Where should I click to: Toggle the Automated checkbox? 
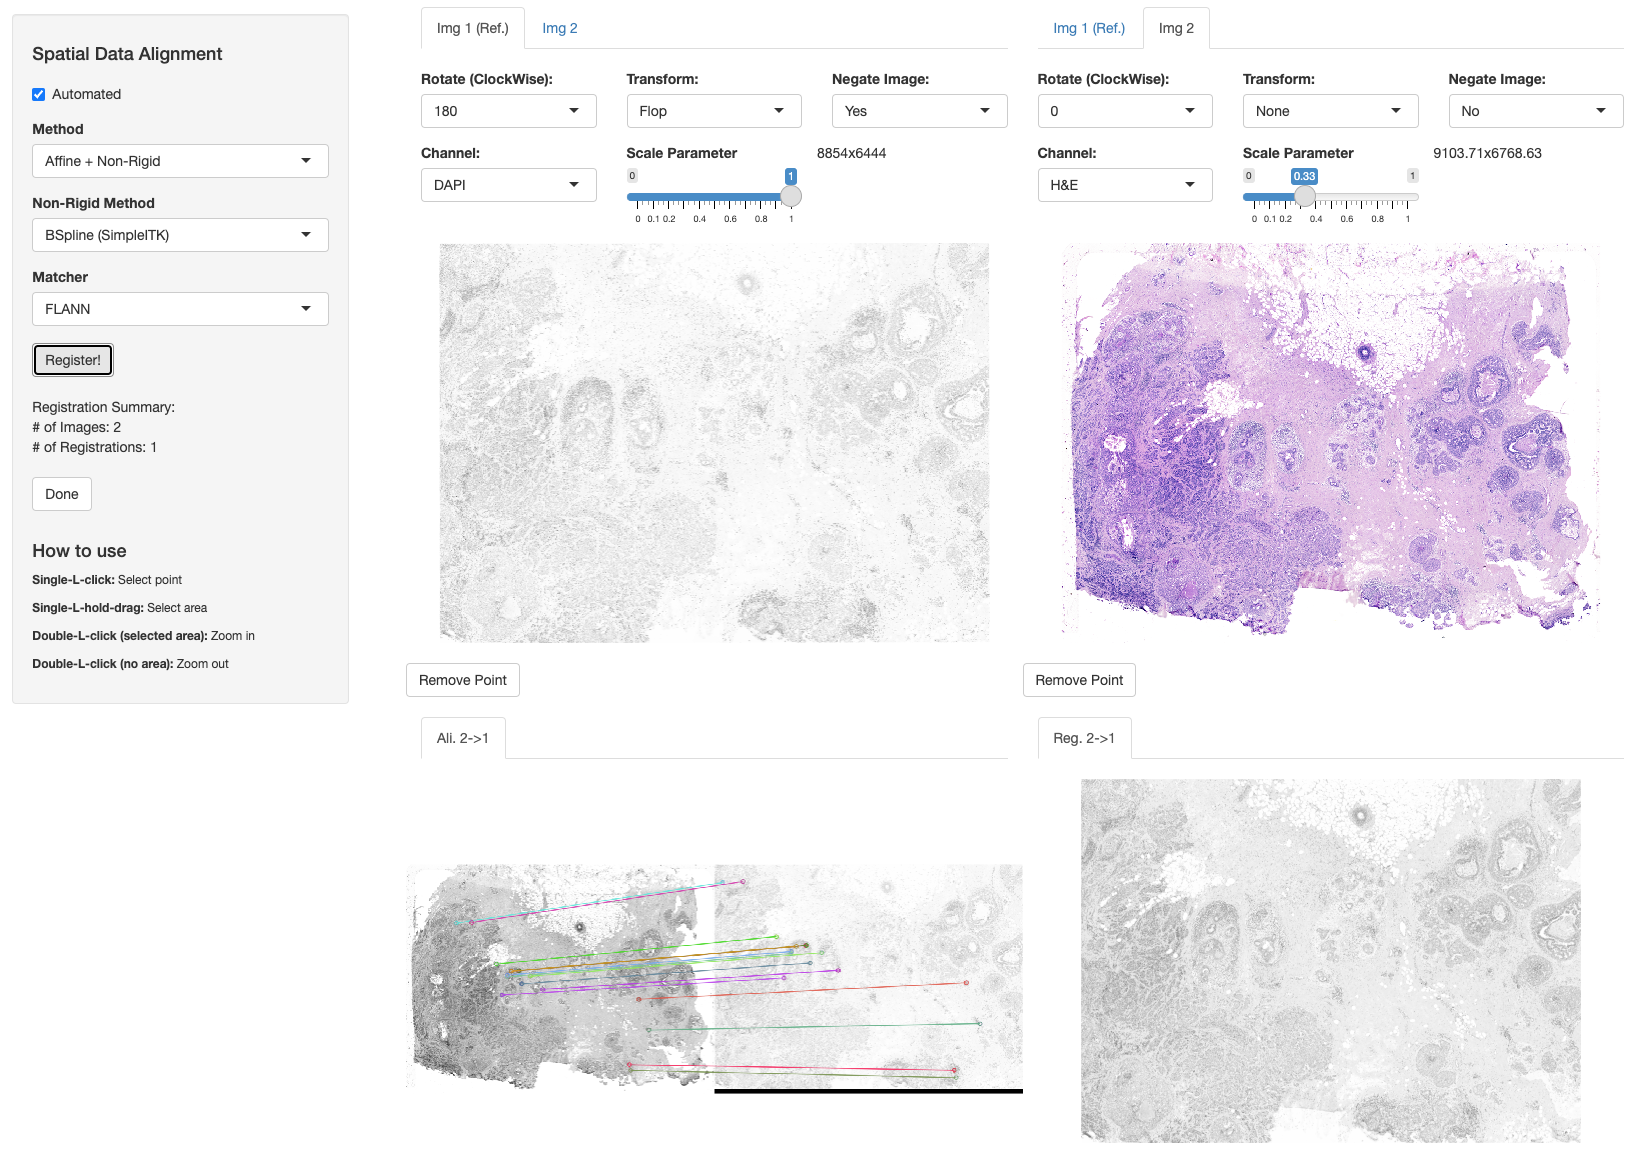pos(39,95)
